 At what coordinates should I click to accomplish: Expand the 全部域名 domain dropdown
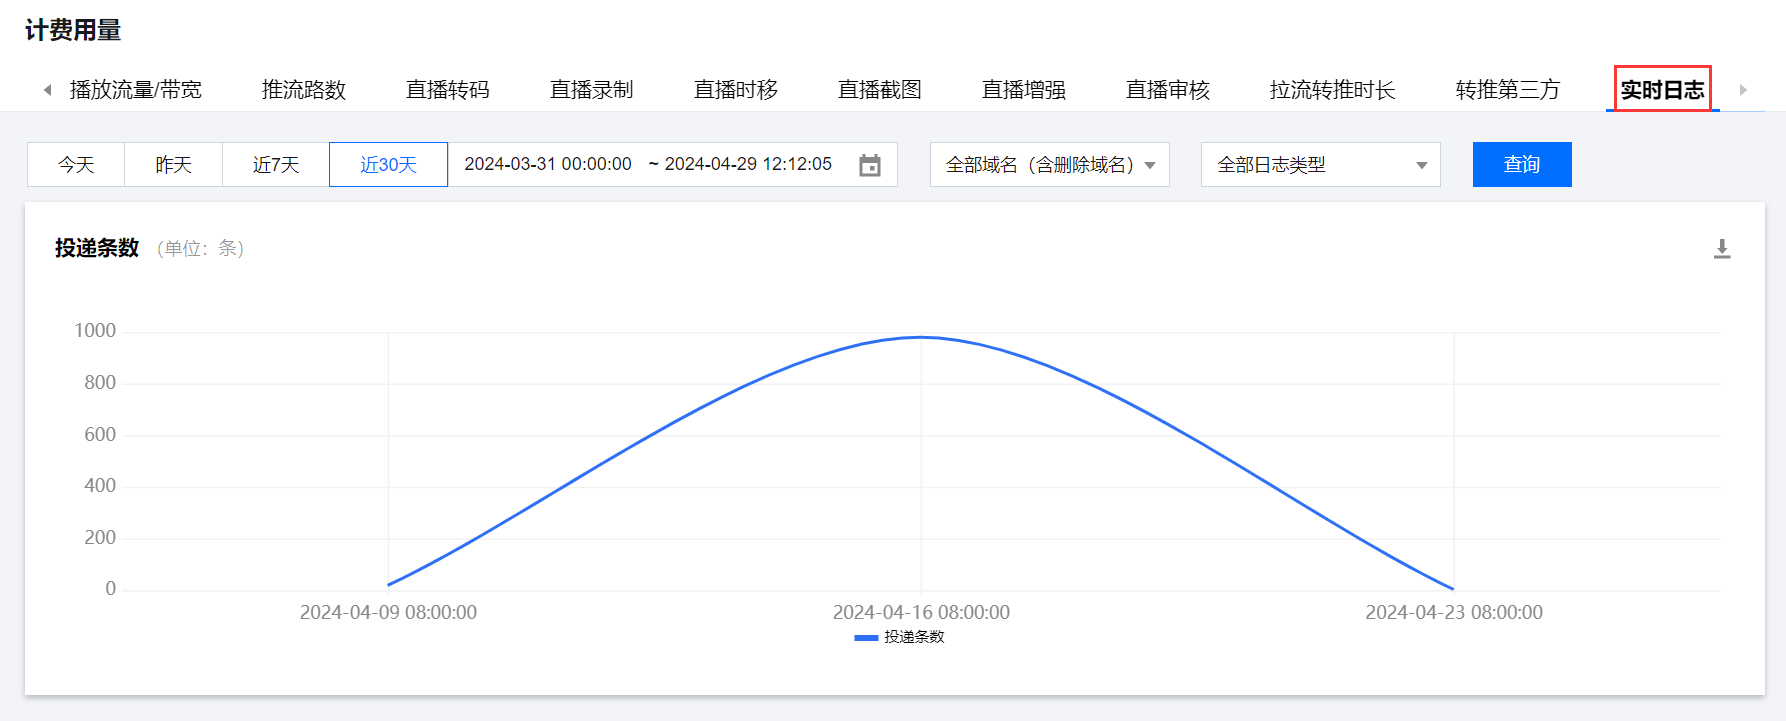pyautogui.click(x=1050, y=165)
